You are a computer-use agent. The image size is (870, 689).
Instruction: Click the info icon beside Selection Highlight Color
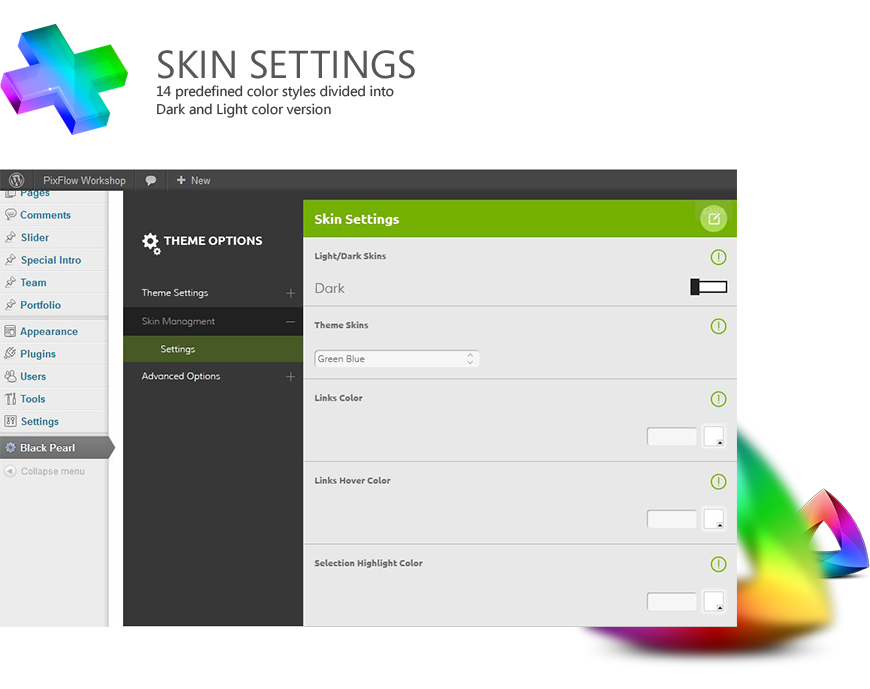point(718,564)
